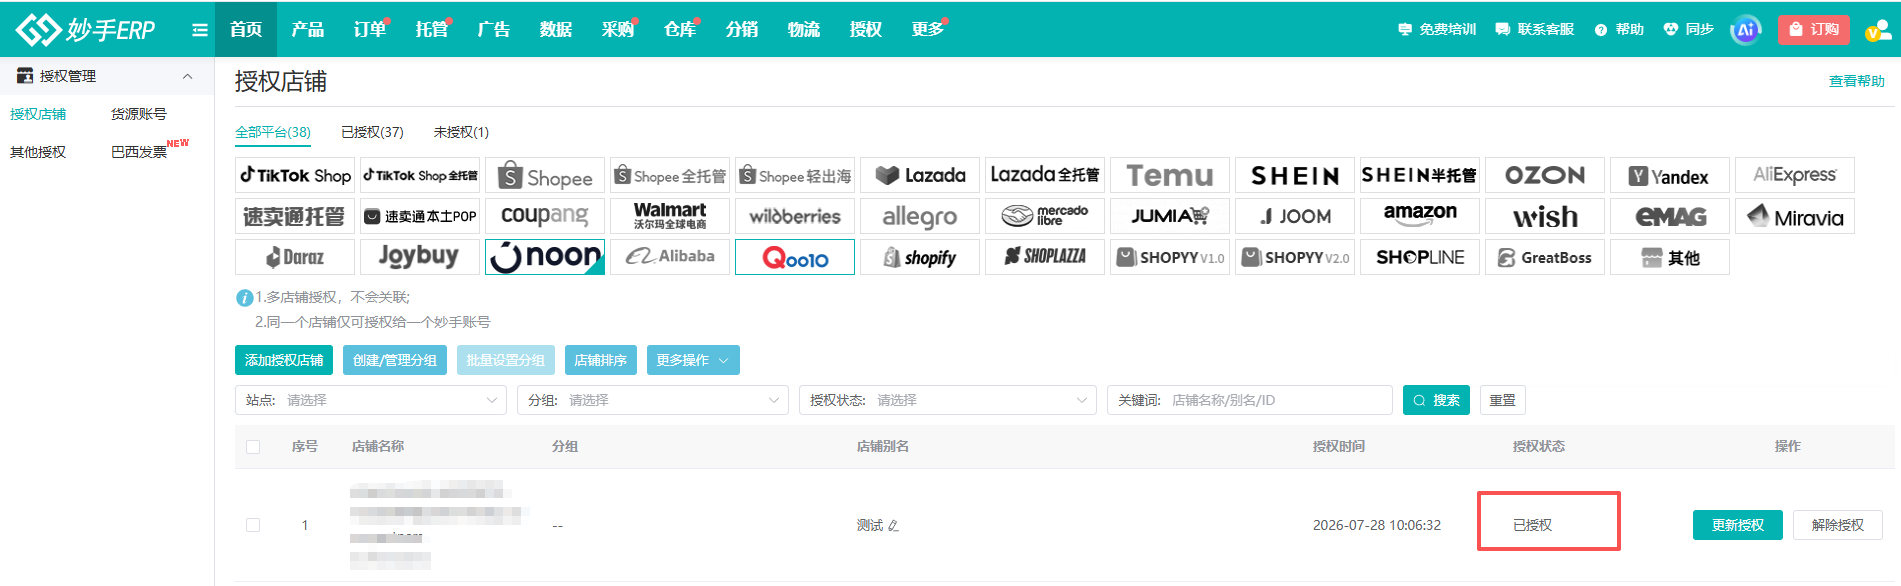
Task: Select the Amazon platform tile
Action: (1420, 216)
